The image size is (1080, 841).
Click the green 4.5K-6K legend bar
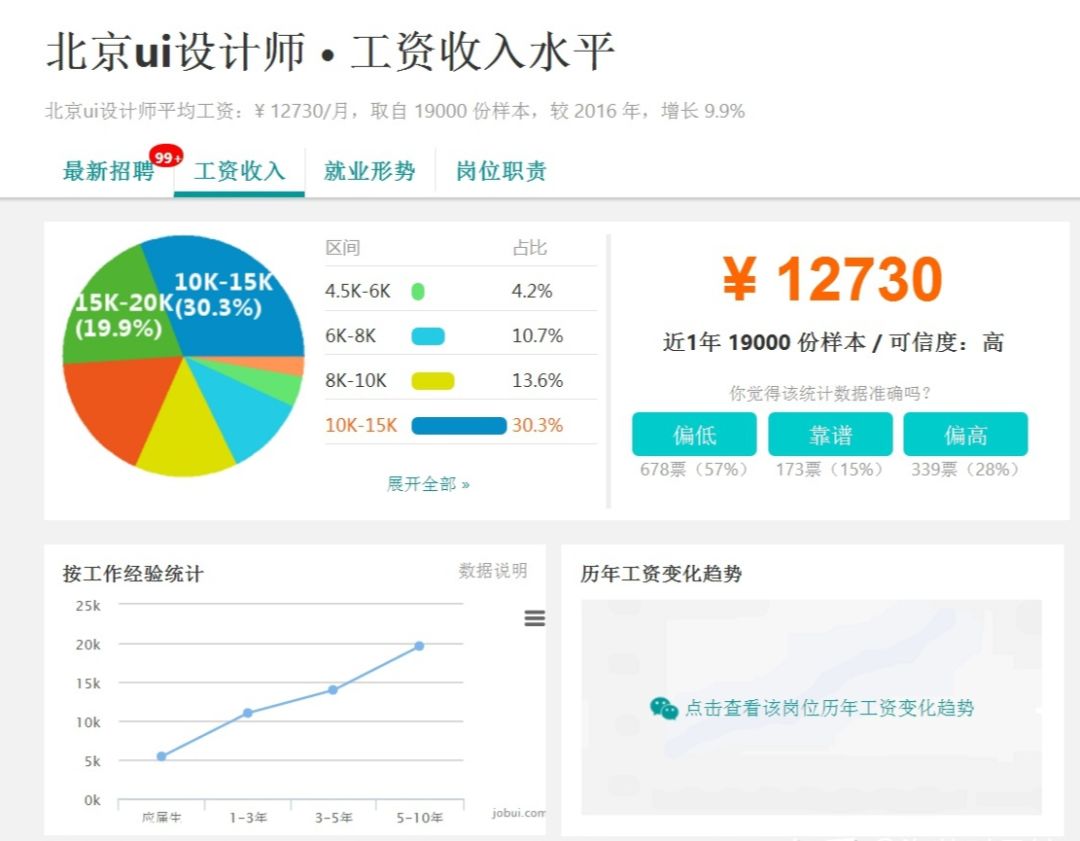point(417,290)
